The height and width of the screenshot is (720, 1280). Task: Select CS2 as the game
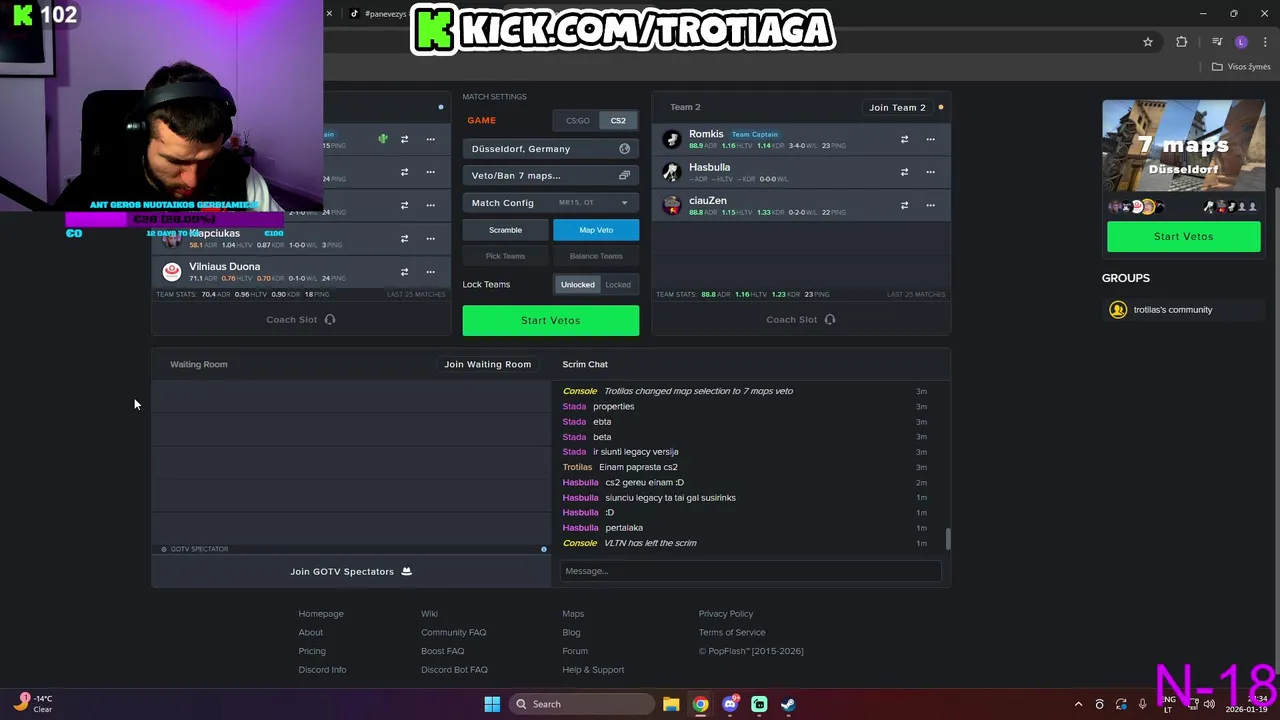point(618,121)
